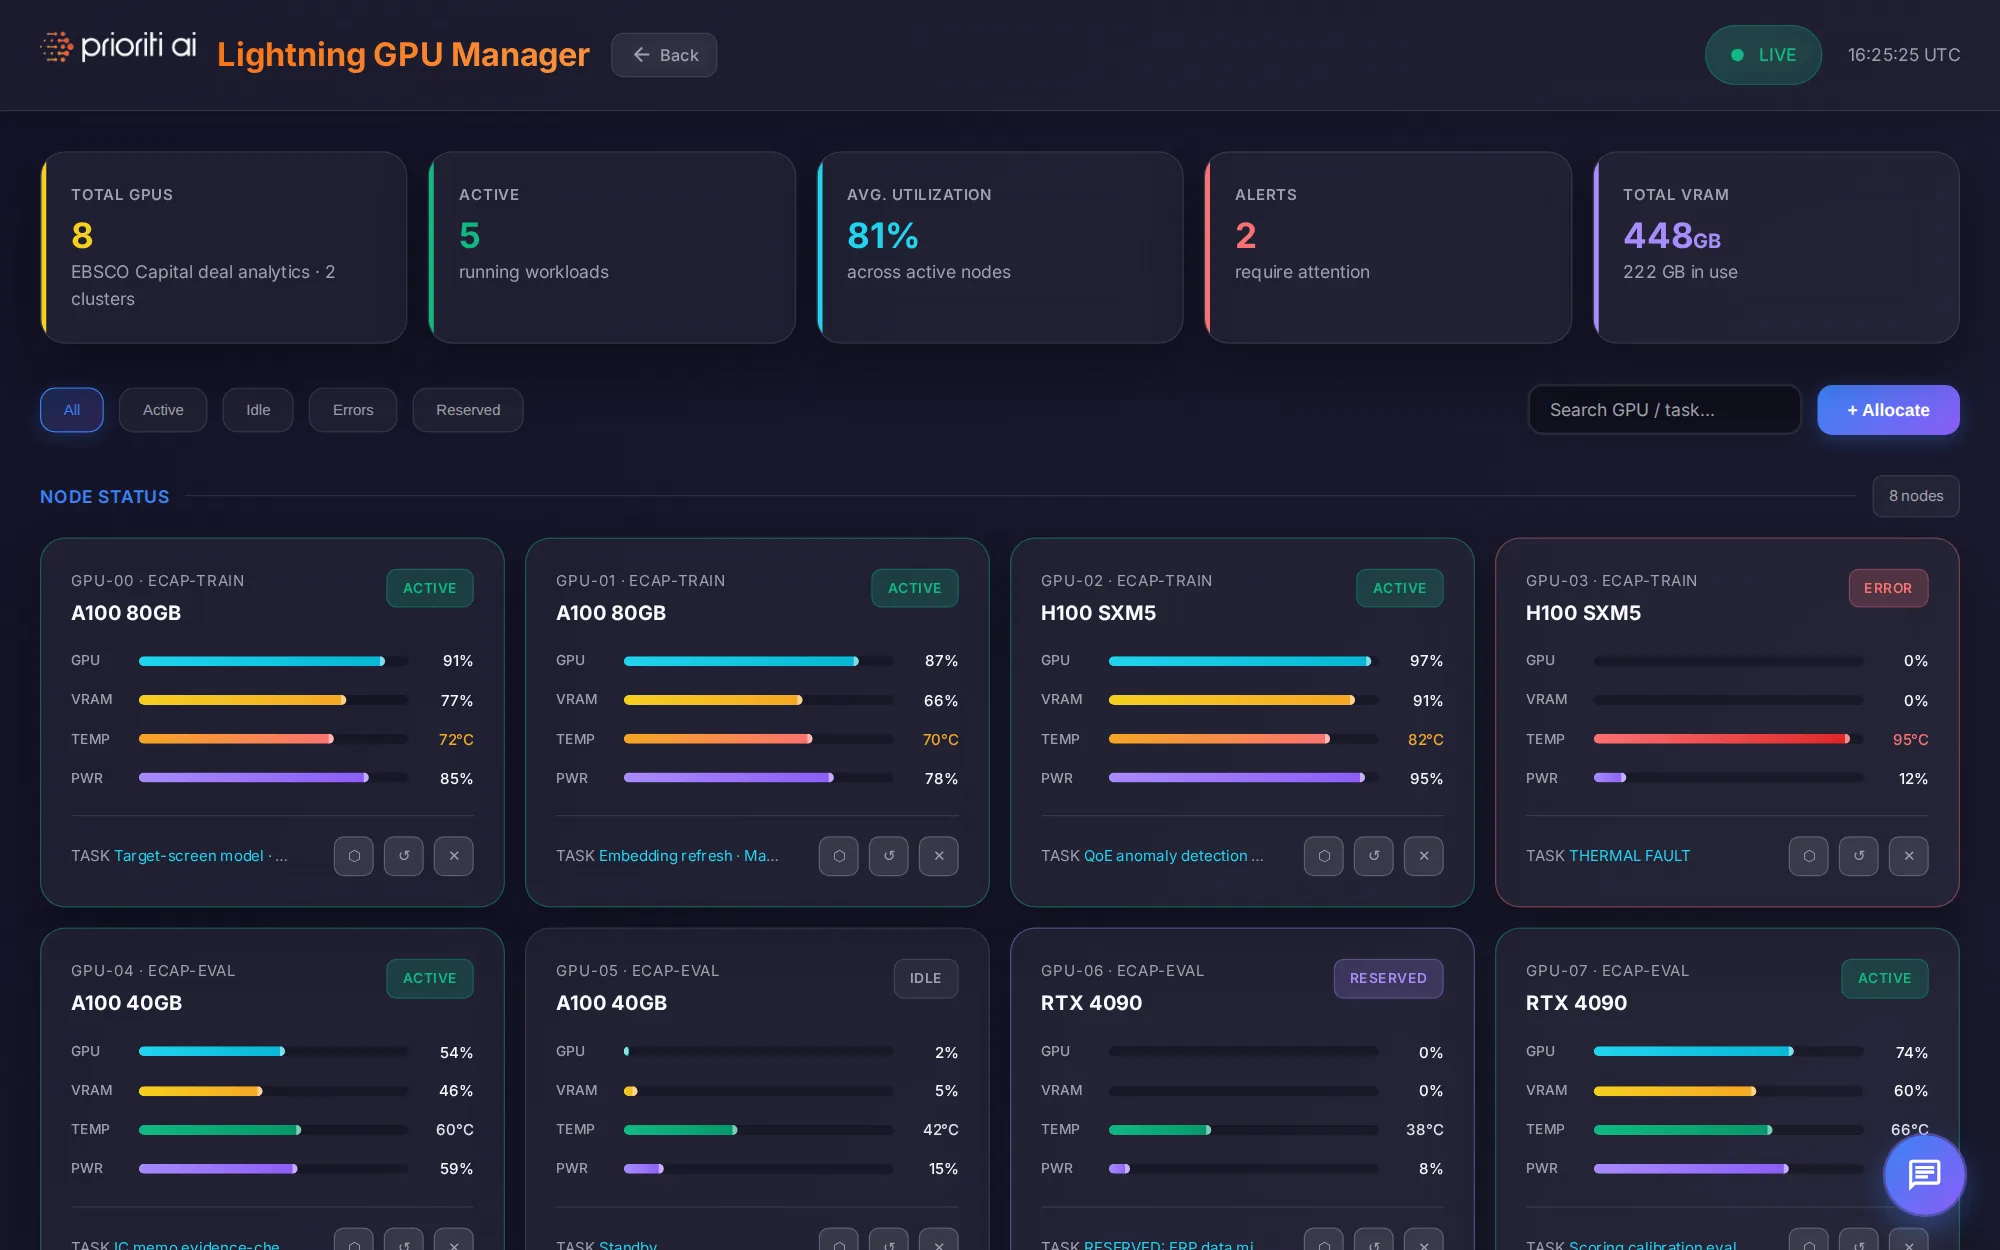
Task: Open the QoE anomaly detection task
Action: (1173, 856)
